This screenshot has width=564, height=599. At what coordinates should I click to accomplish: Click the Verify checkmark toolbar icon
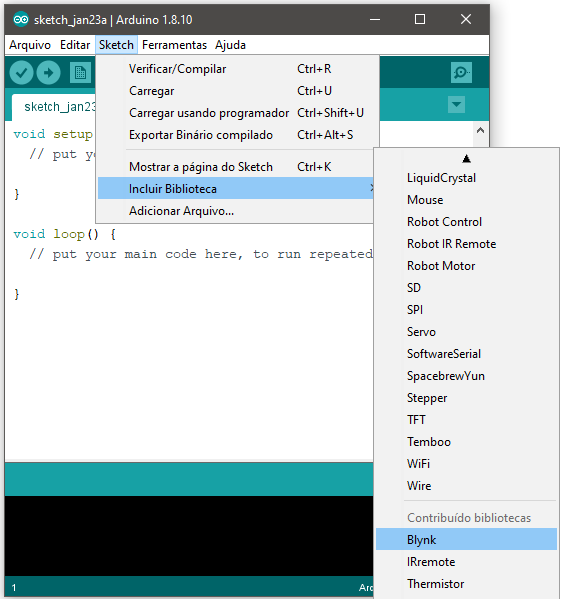point(21,73)
